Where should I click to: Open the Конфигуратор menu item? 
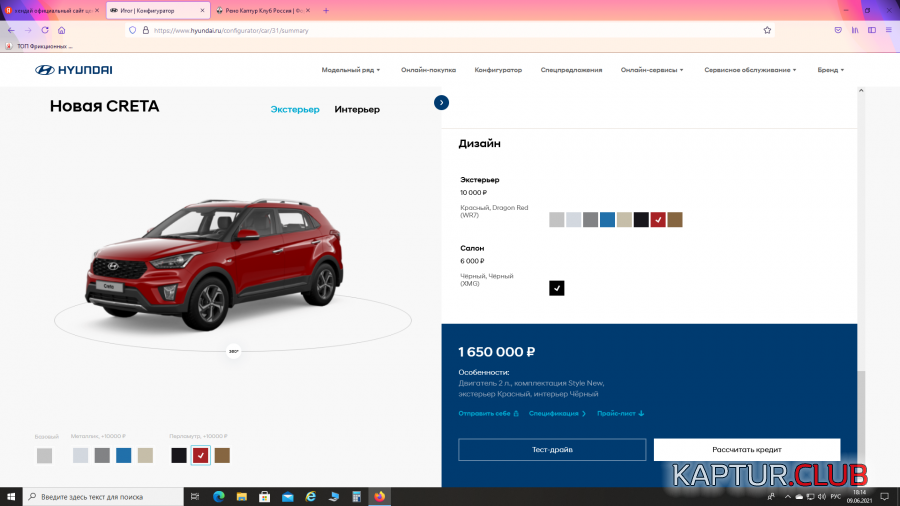point(498,70)
